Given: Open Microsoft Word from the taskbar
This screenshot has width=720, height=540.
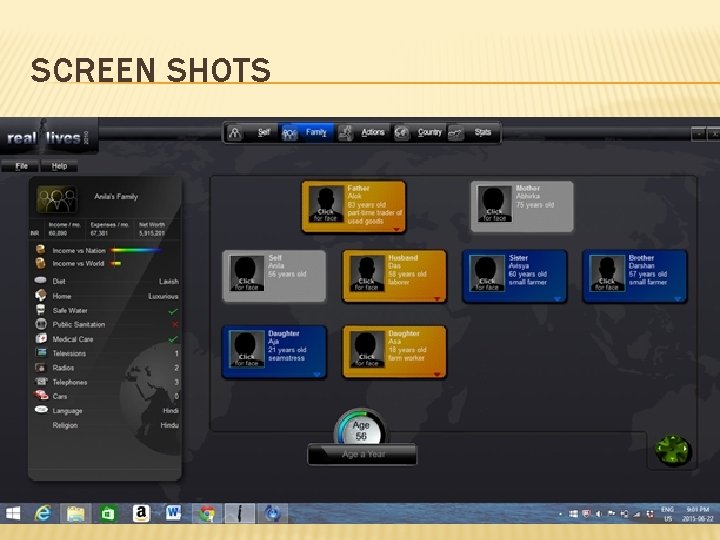Looking at the screenshot, I should pos(174,512).
